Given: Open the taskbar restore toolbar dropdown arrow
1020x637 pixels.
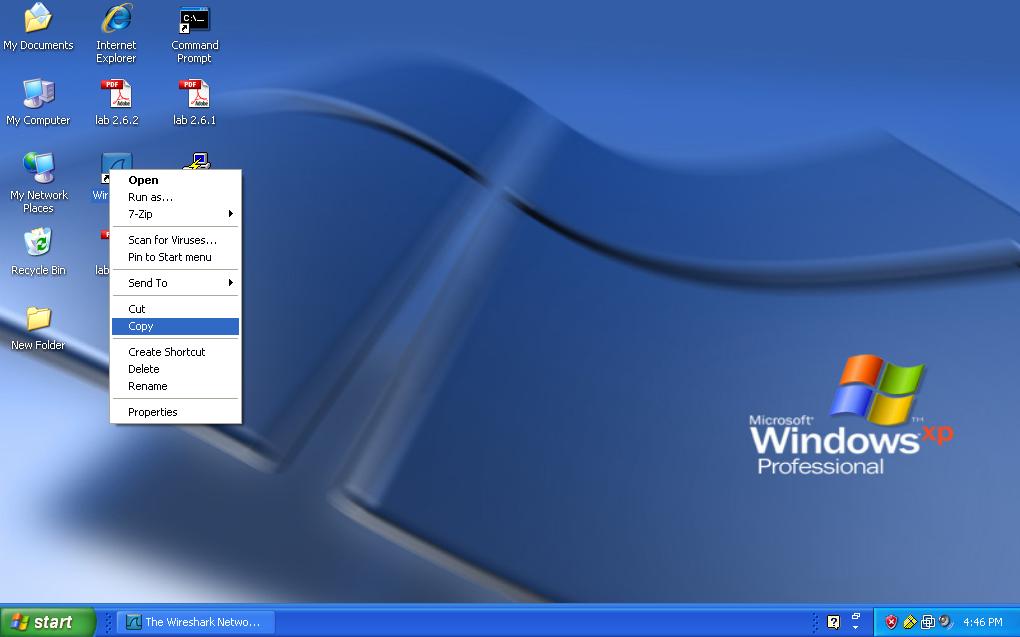Looking at the screenshot, I should coord(855,627).
